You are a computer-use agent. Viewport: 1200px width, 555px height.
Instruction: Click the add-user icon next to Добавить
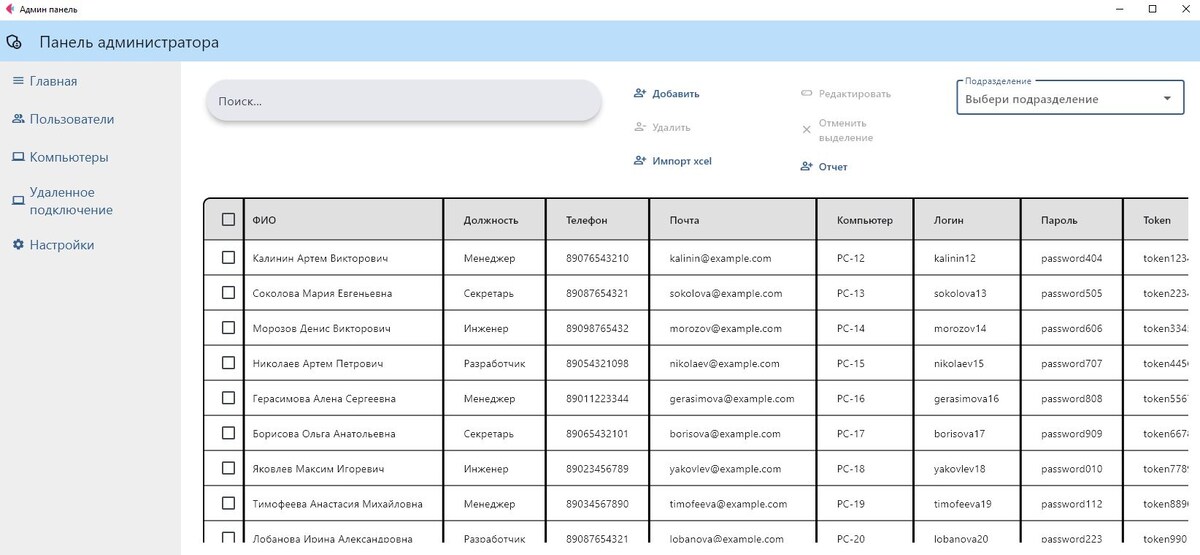640,93
